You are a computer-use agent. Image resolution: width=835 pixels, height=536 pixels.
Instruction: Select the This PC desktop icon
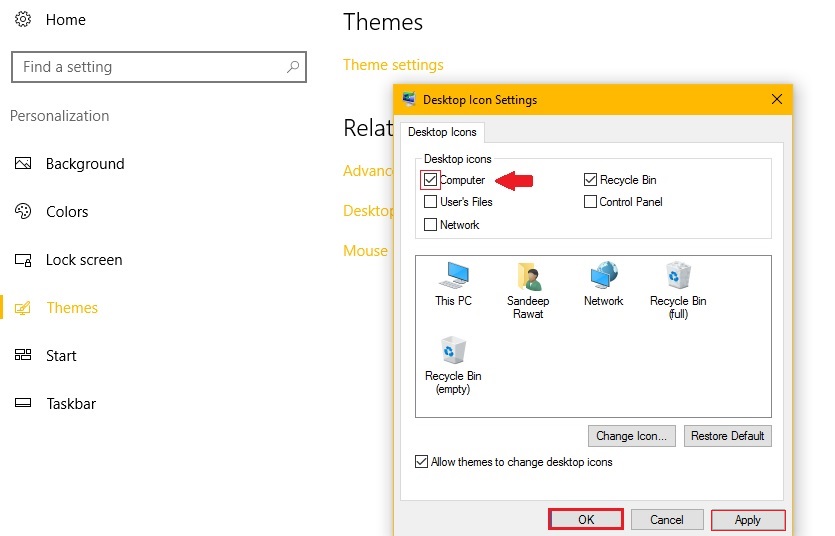pos(453,277)
